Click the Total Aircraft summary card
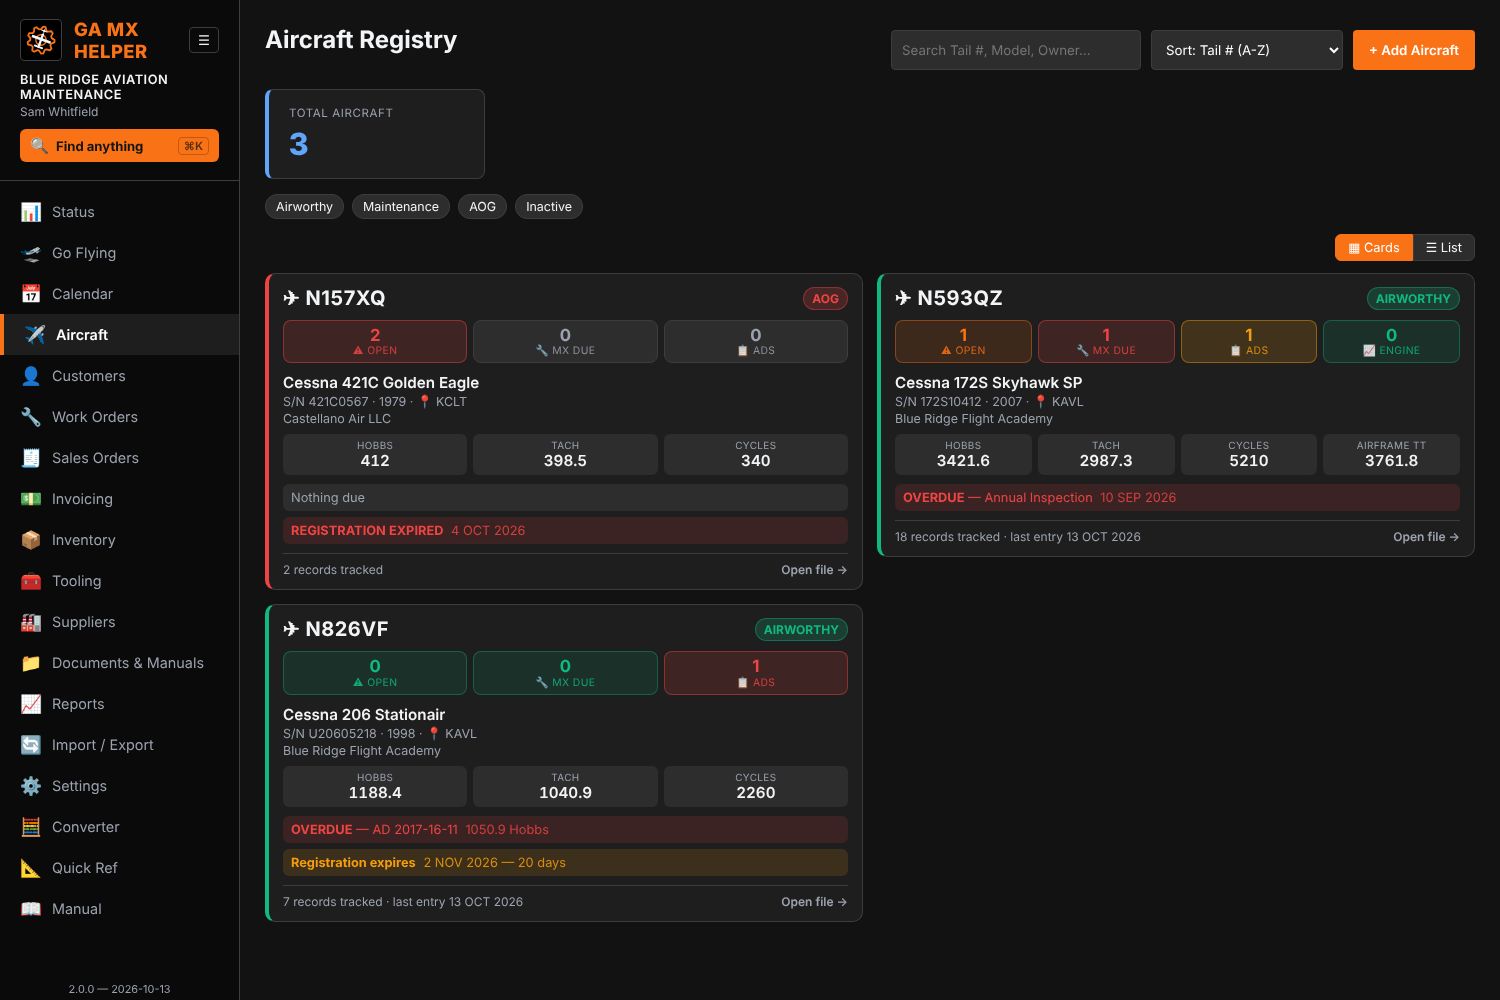Viewport: 1500px width, 1000px height. tap(375, 134)
